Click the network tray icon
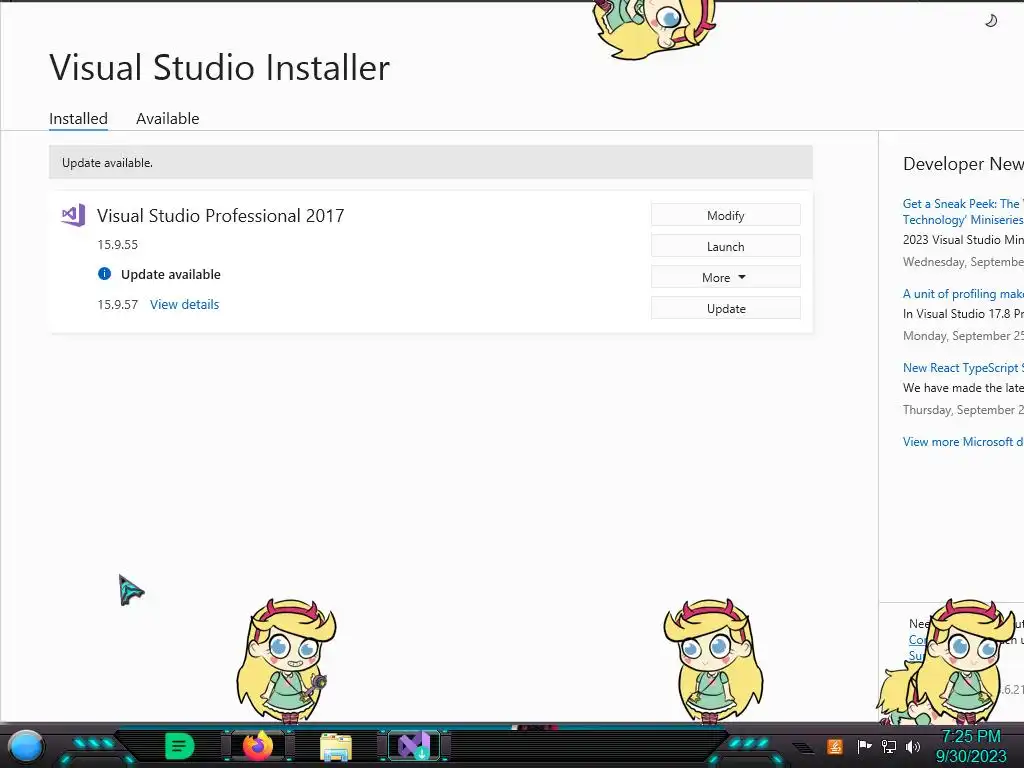 tap(889, 746)
